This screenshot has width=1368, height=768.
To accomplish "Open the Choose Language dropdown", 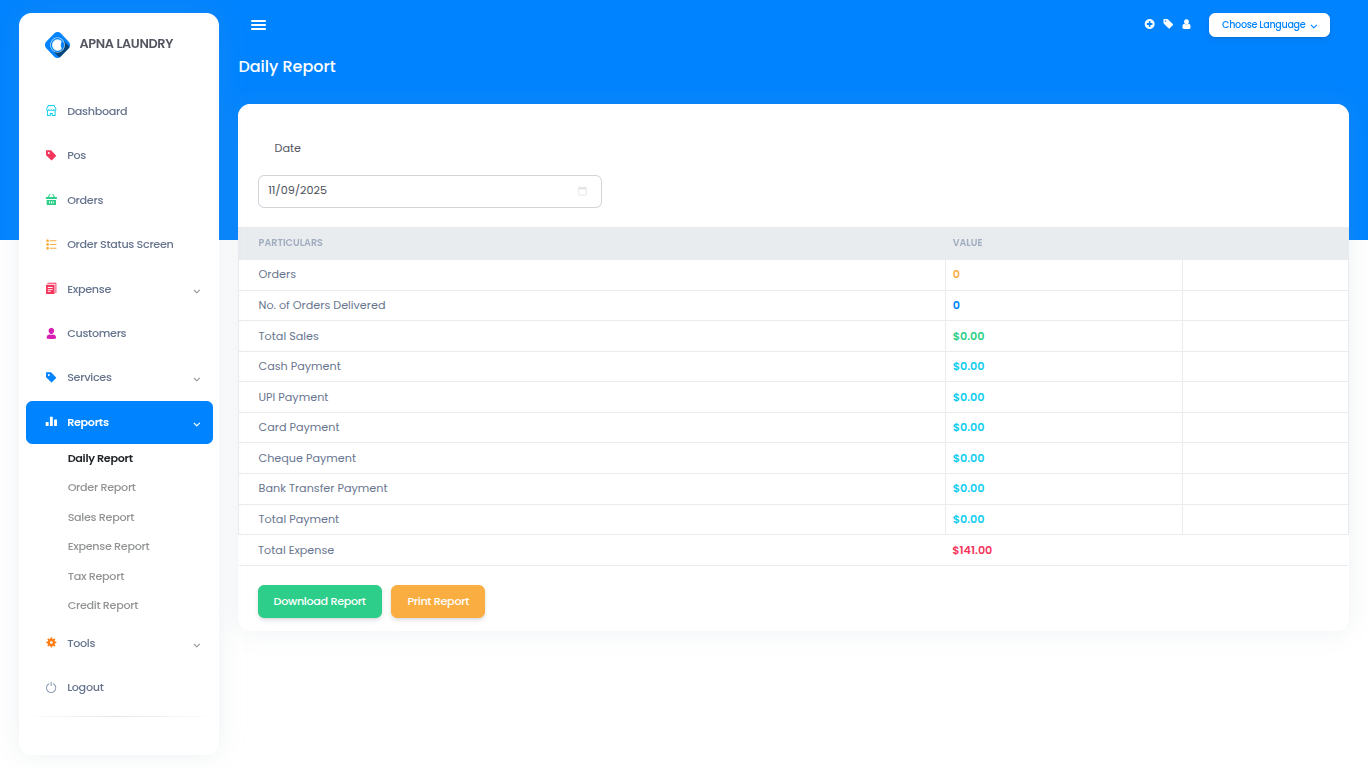I will (x=1268, y=25).
